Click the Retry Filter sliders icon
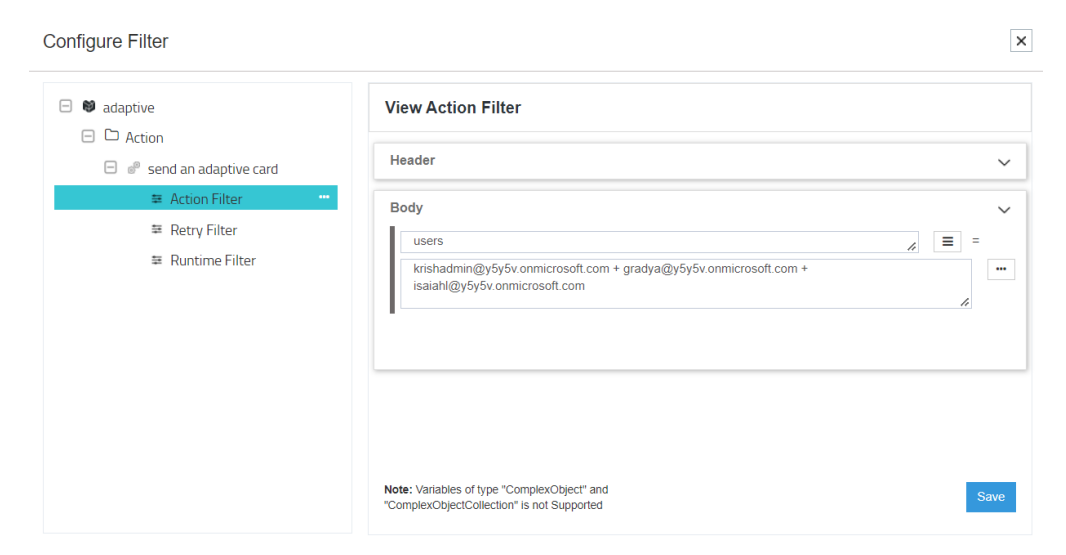 pyautogui.click(x=157, y=230)
